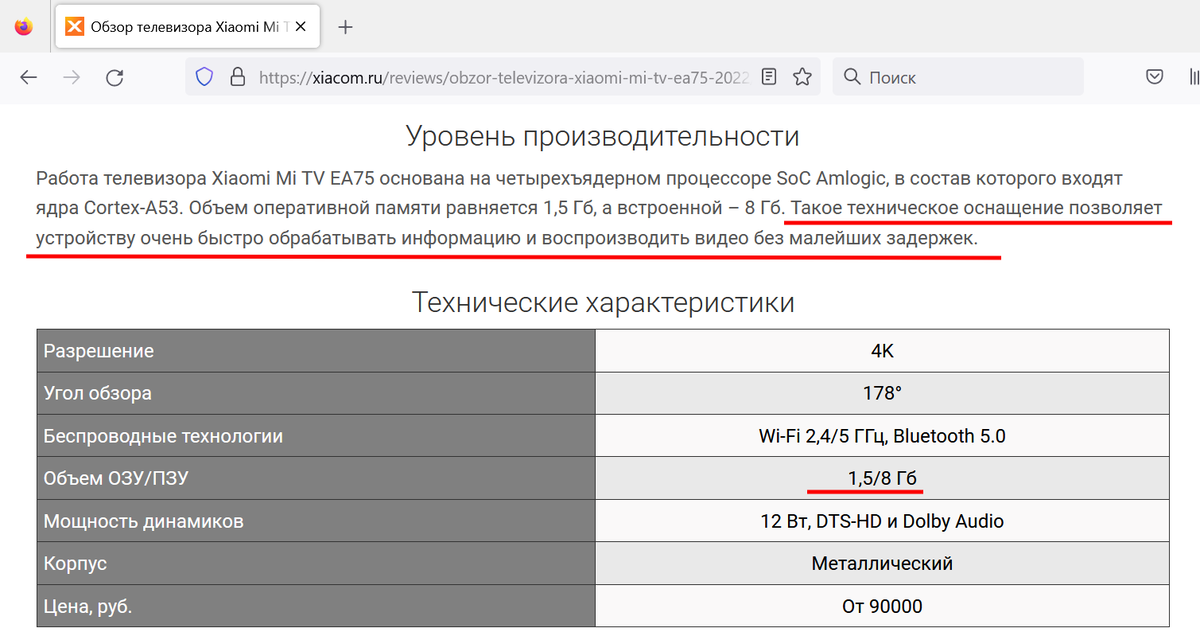Close the Обзор телевизора tab
The height and width of the screenshot is (632, 1200).
tap(299, 26)
